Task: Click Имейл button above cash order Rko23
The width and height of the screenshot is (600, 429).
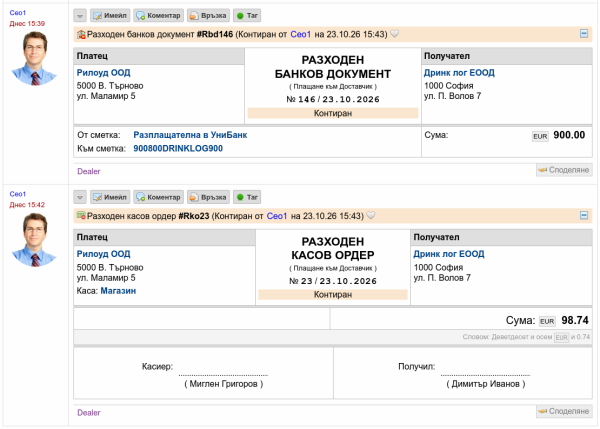Action: pyautogui.click(x=110, y=197)
